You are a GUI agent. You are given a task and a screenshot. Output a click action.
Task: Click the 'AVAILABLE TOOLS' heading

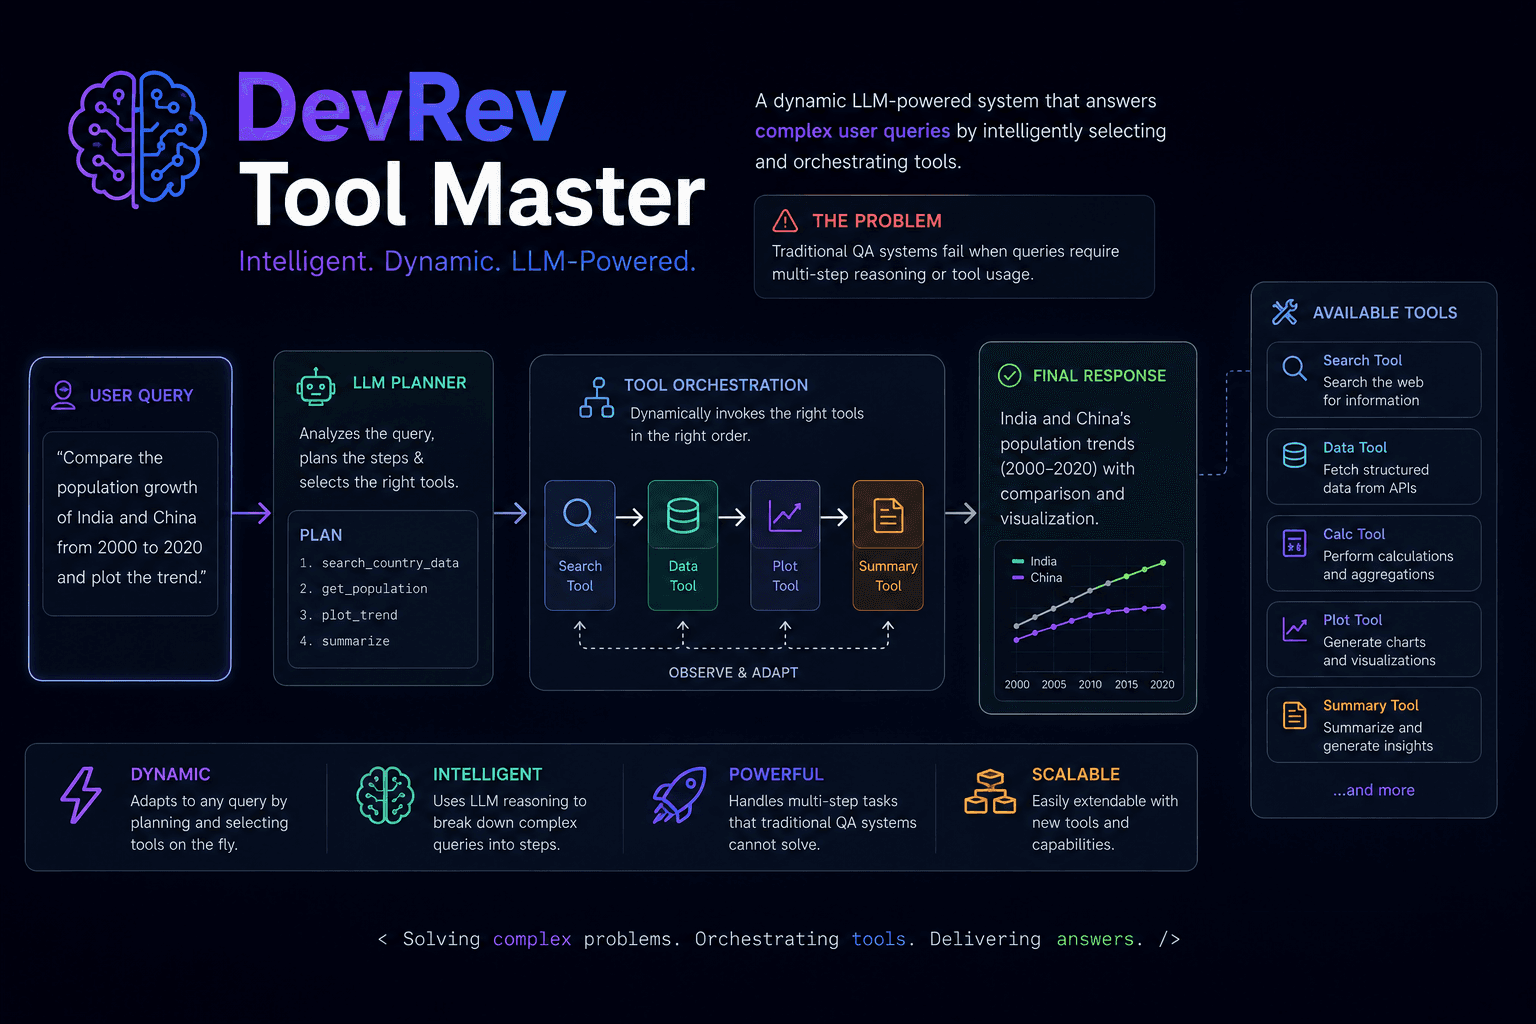(1385, 313)
